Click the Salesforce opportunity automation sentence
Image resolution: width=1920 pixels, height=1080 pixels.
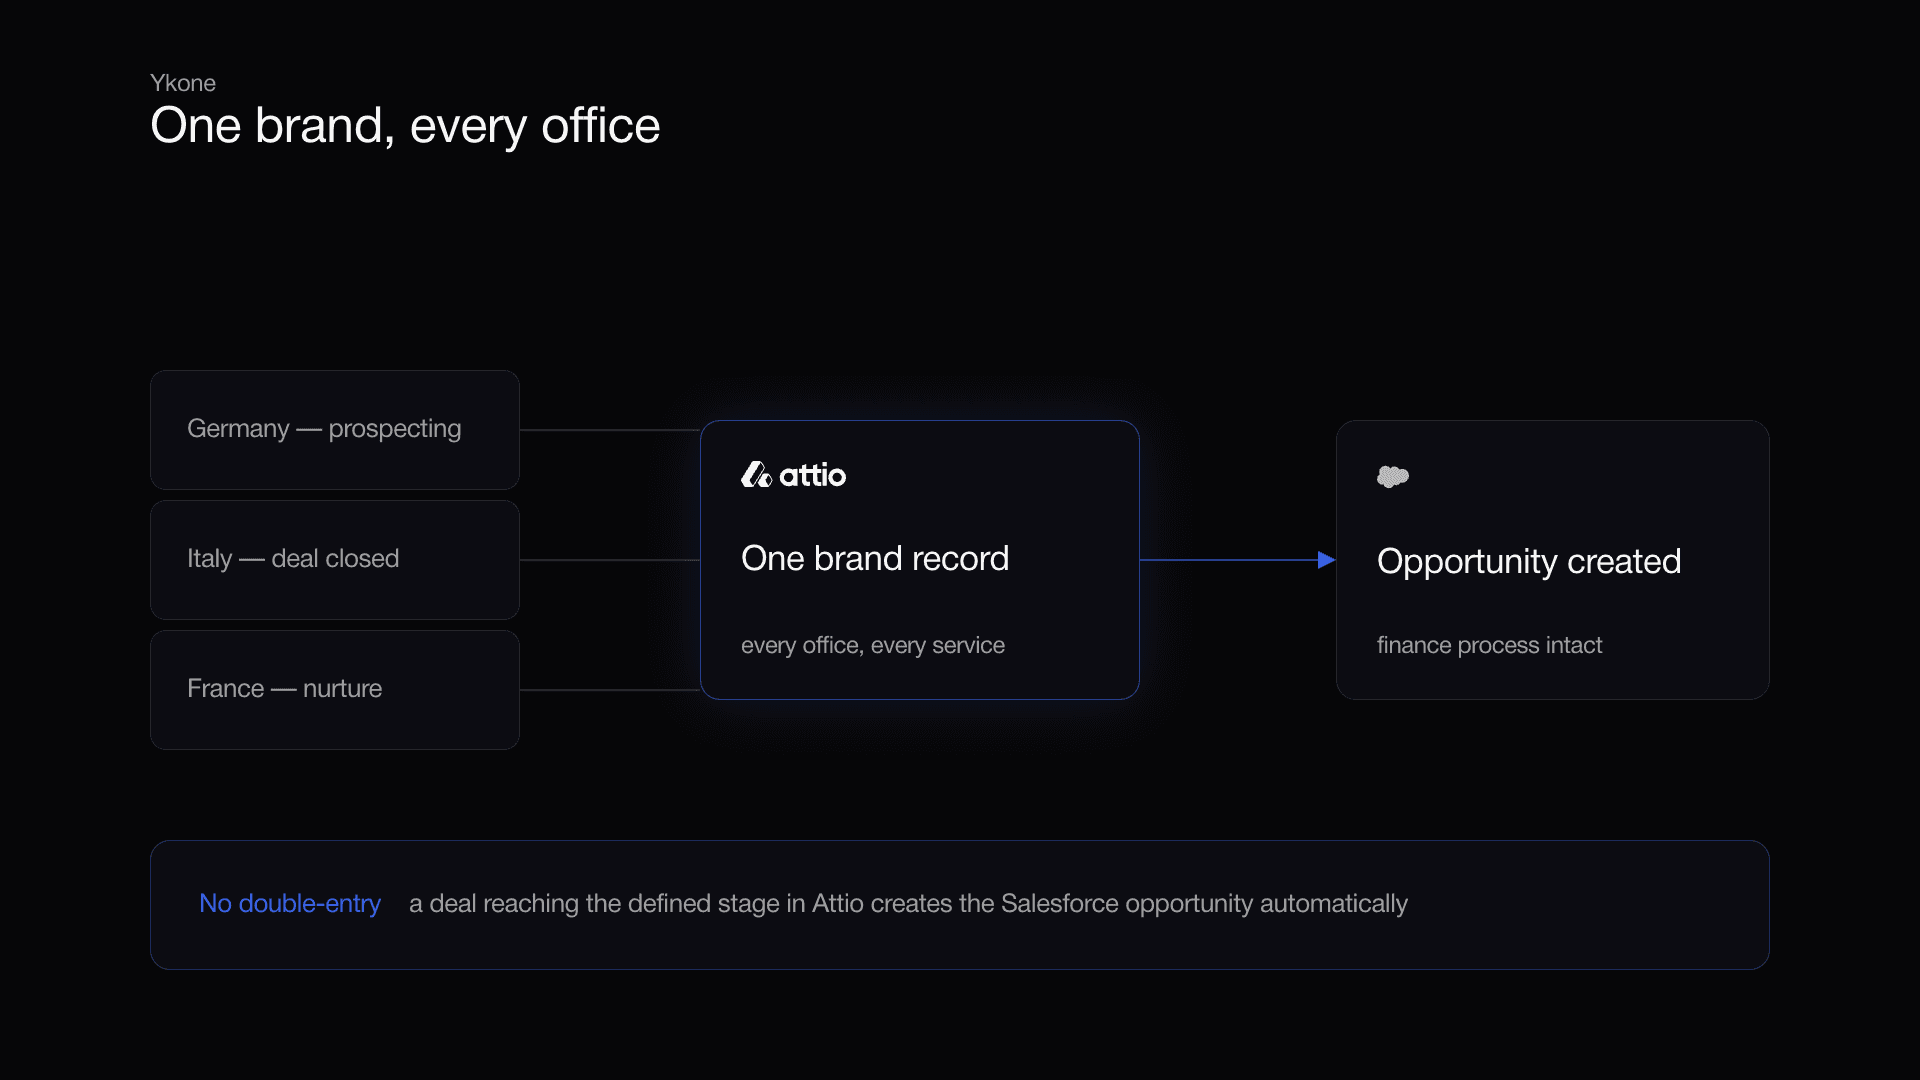point(908,903)
